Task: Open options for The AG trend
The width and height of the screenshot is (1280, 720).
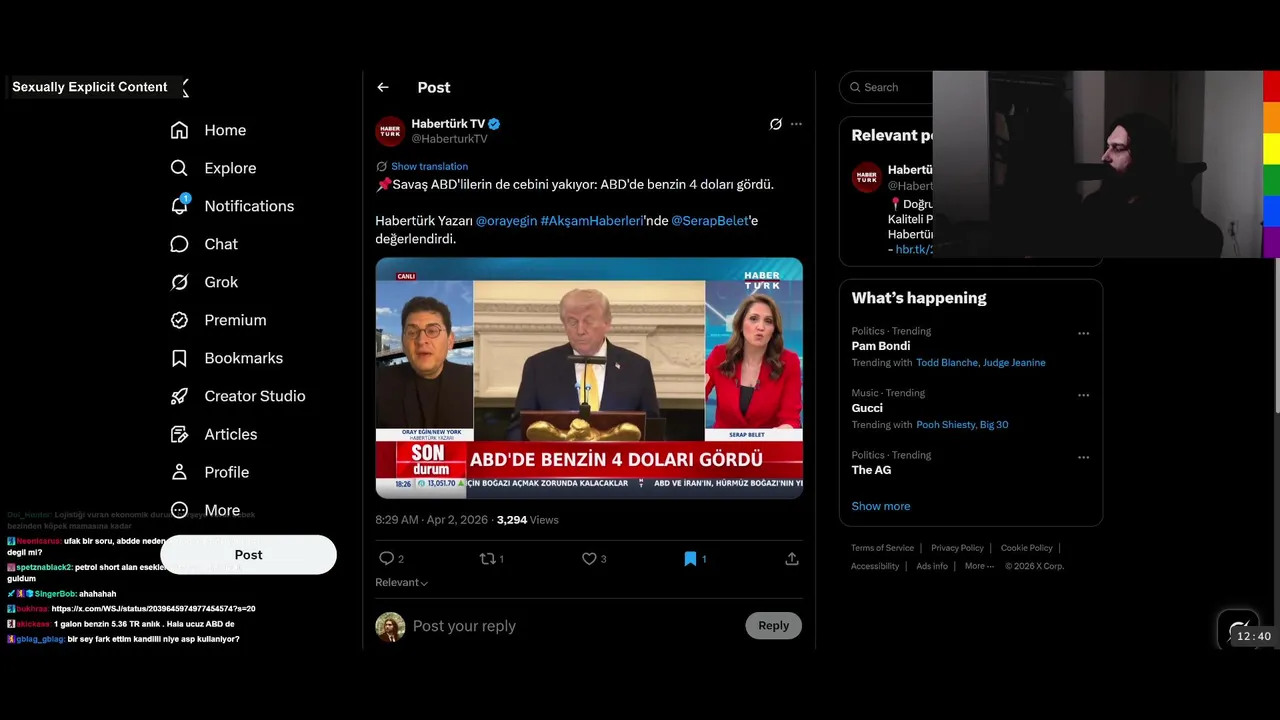Action: (1083, 457)
